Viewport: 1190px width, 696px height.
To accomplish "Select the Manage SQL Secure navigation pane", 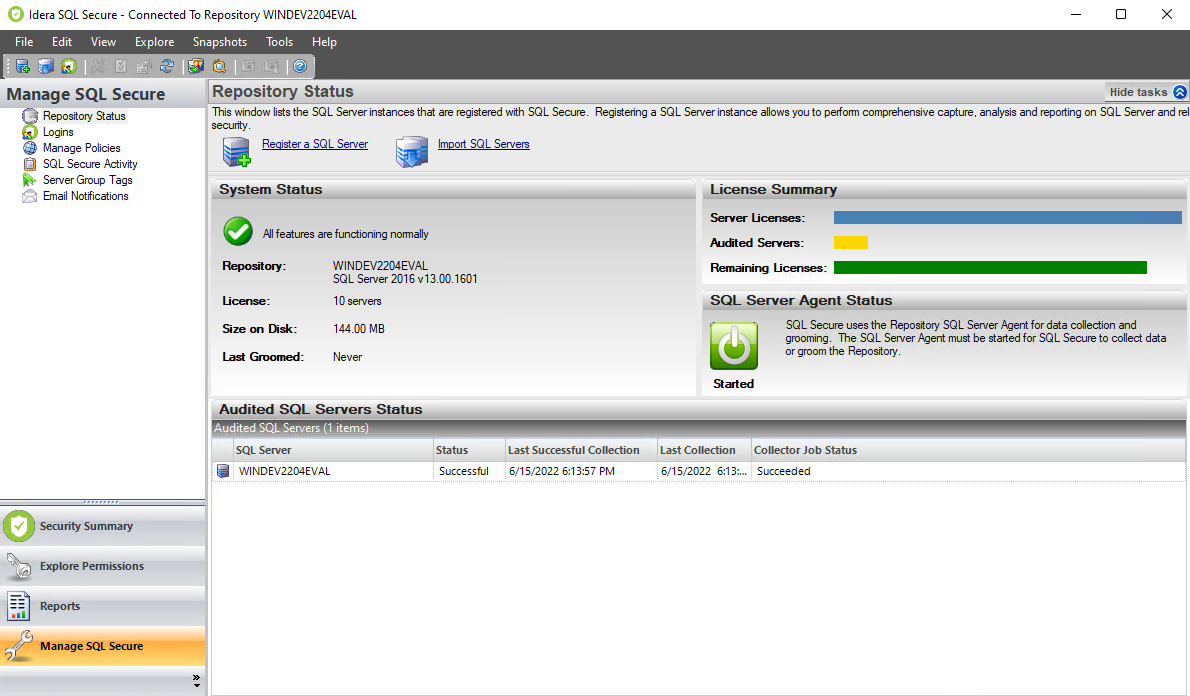I will tap(102, 646).
